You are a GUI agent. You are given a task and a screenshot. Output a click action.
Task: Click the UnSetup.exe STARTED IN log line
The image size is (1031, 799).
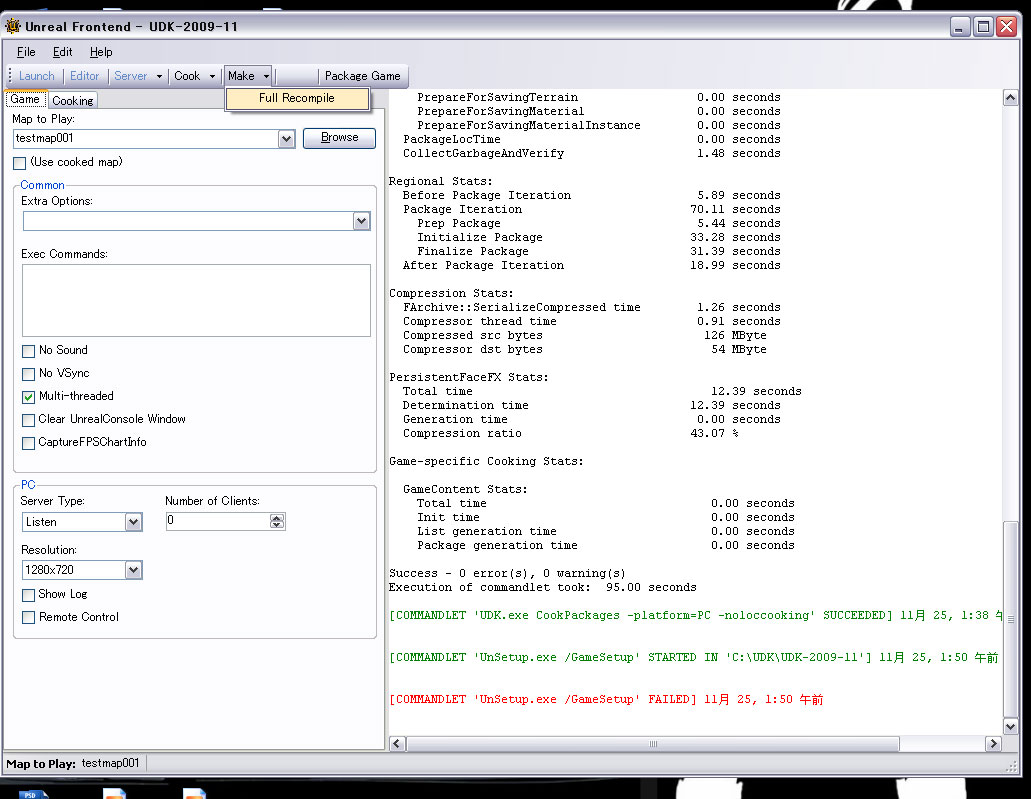point(694,658)
